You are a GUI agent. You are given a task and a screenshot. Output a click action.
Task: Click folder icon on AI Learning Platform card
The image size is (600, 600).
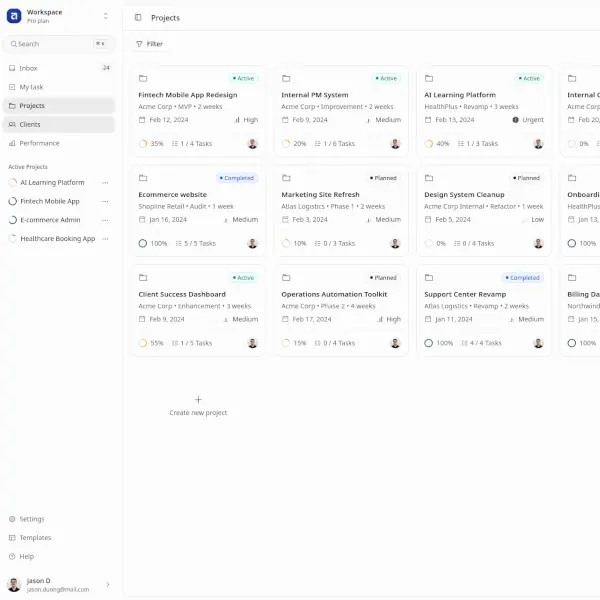coord(429,78)
